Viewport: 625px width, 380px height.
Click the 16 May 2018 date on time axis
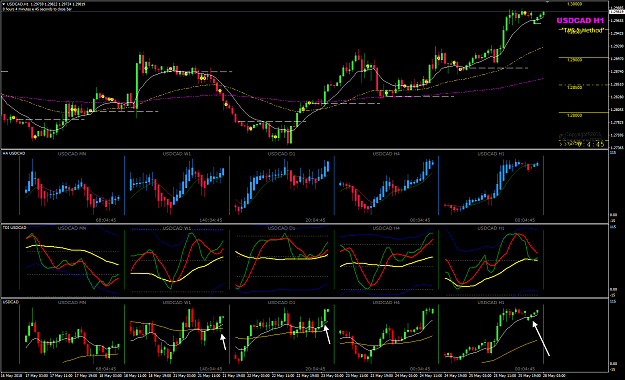[x=11, y=376]
